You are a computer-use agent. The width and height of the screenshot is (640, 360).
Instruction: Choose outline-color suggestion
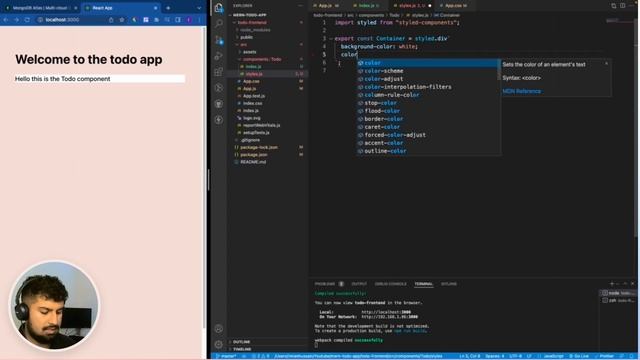click(427, 151)
